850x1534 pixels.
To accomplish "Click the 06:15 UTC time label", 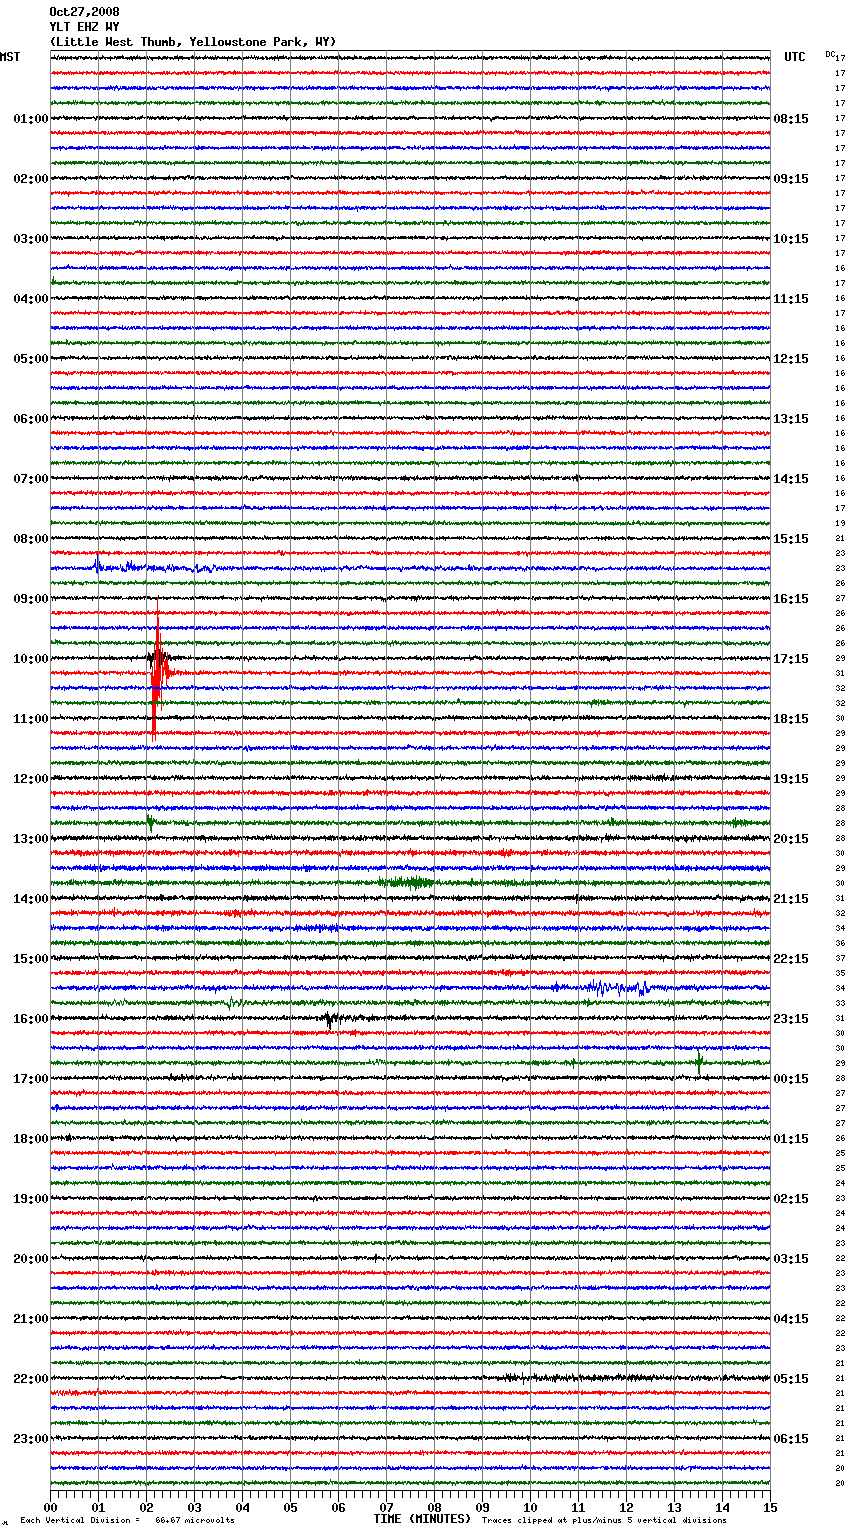I will click(x=791, y=1439).
